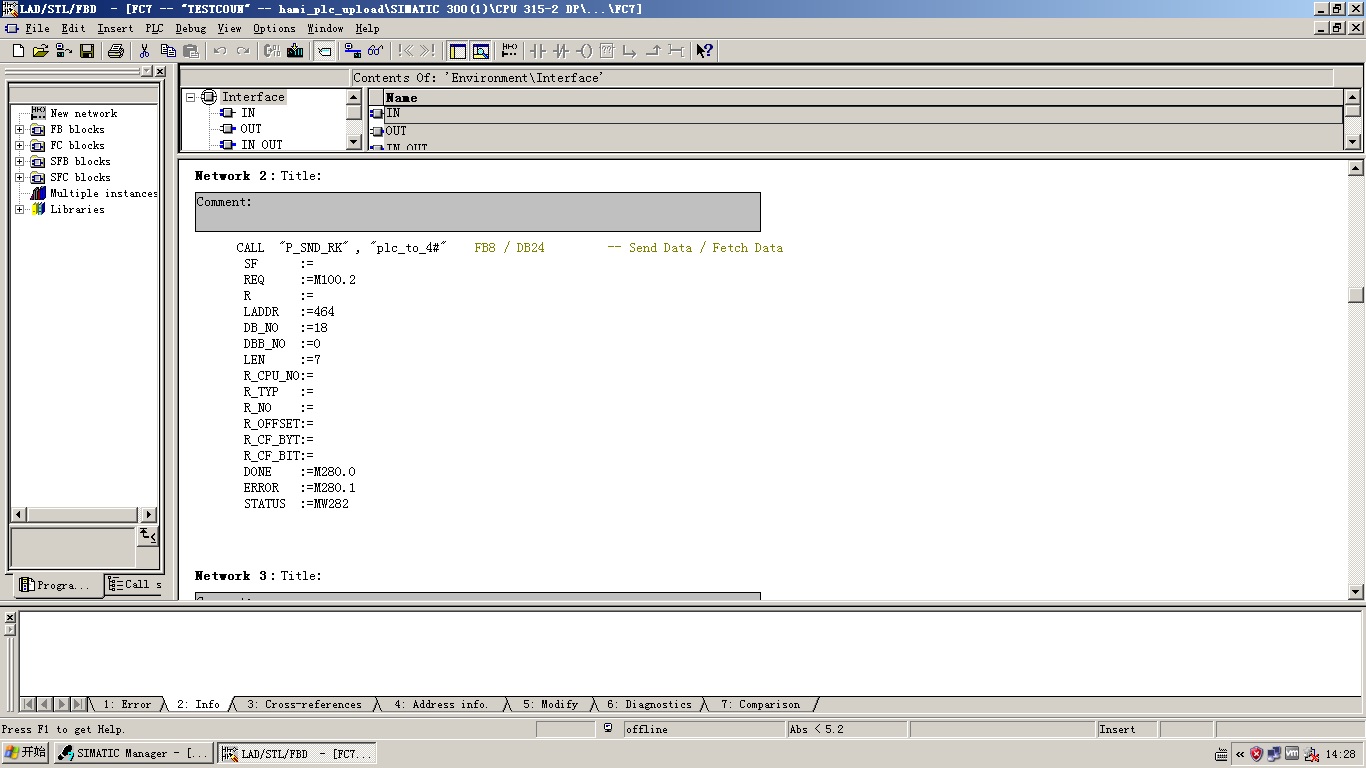Click the Print toolbar icon
This screenshot has width=1366, height=768.
(x=116, y=51)
